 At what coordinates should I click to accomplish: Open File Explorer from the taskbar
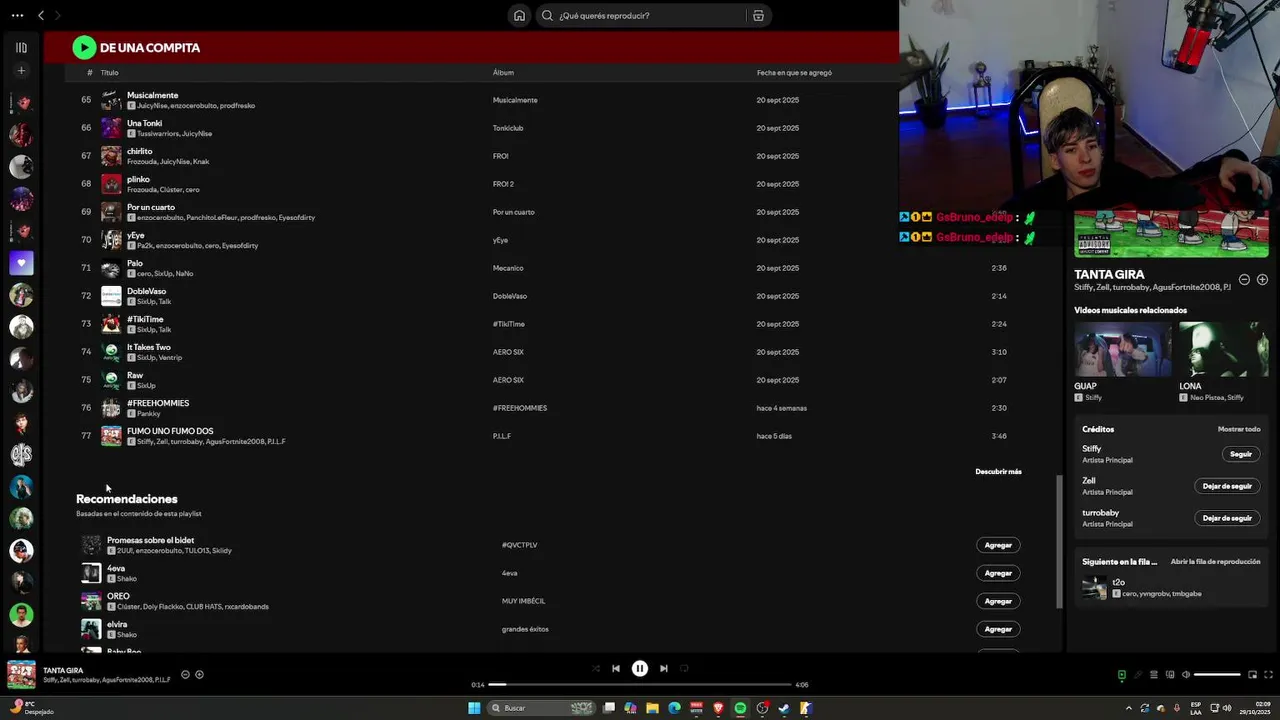tap(652, 708)
